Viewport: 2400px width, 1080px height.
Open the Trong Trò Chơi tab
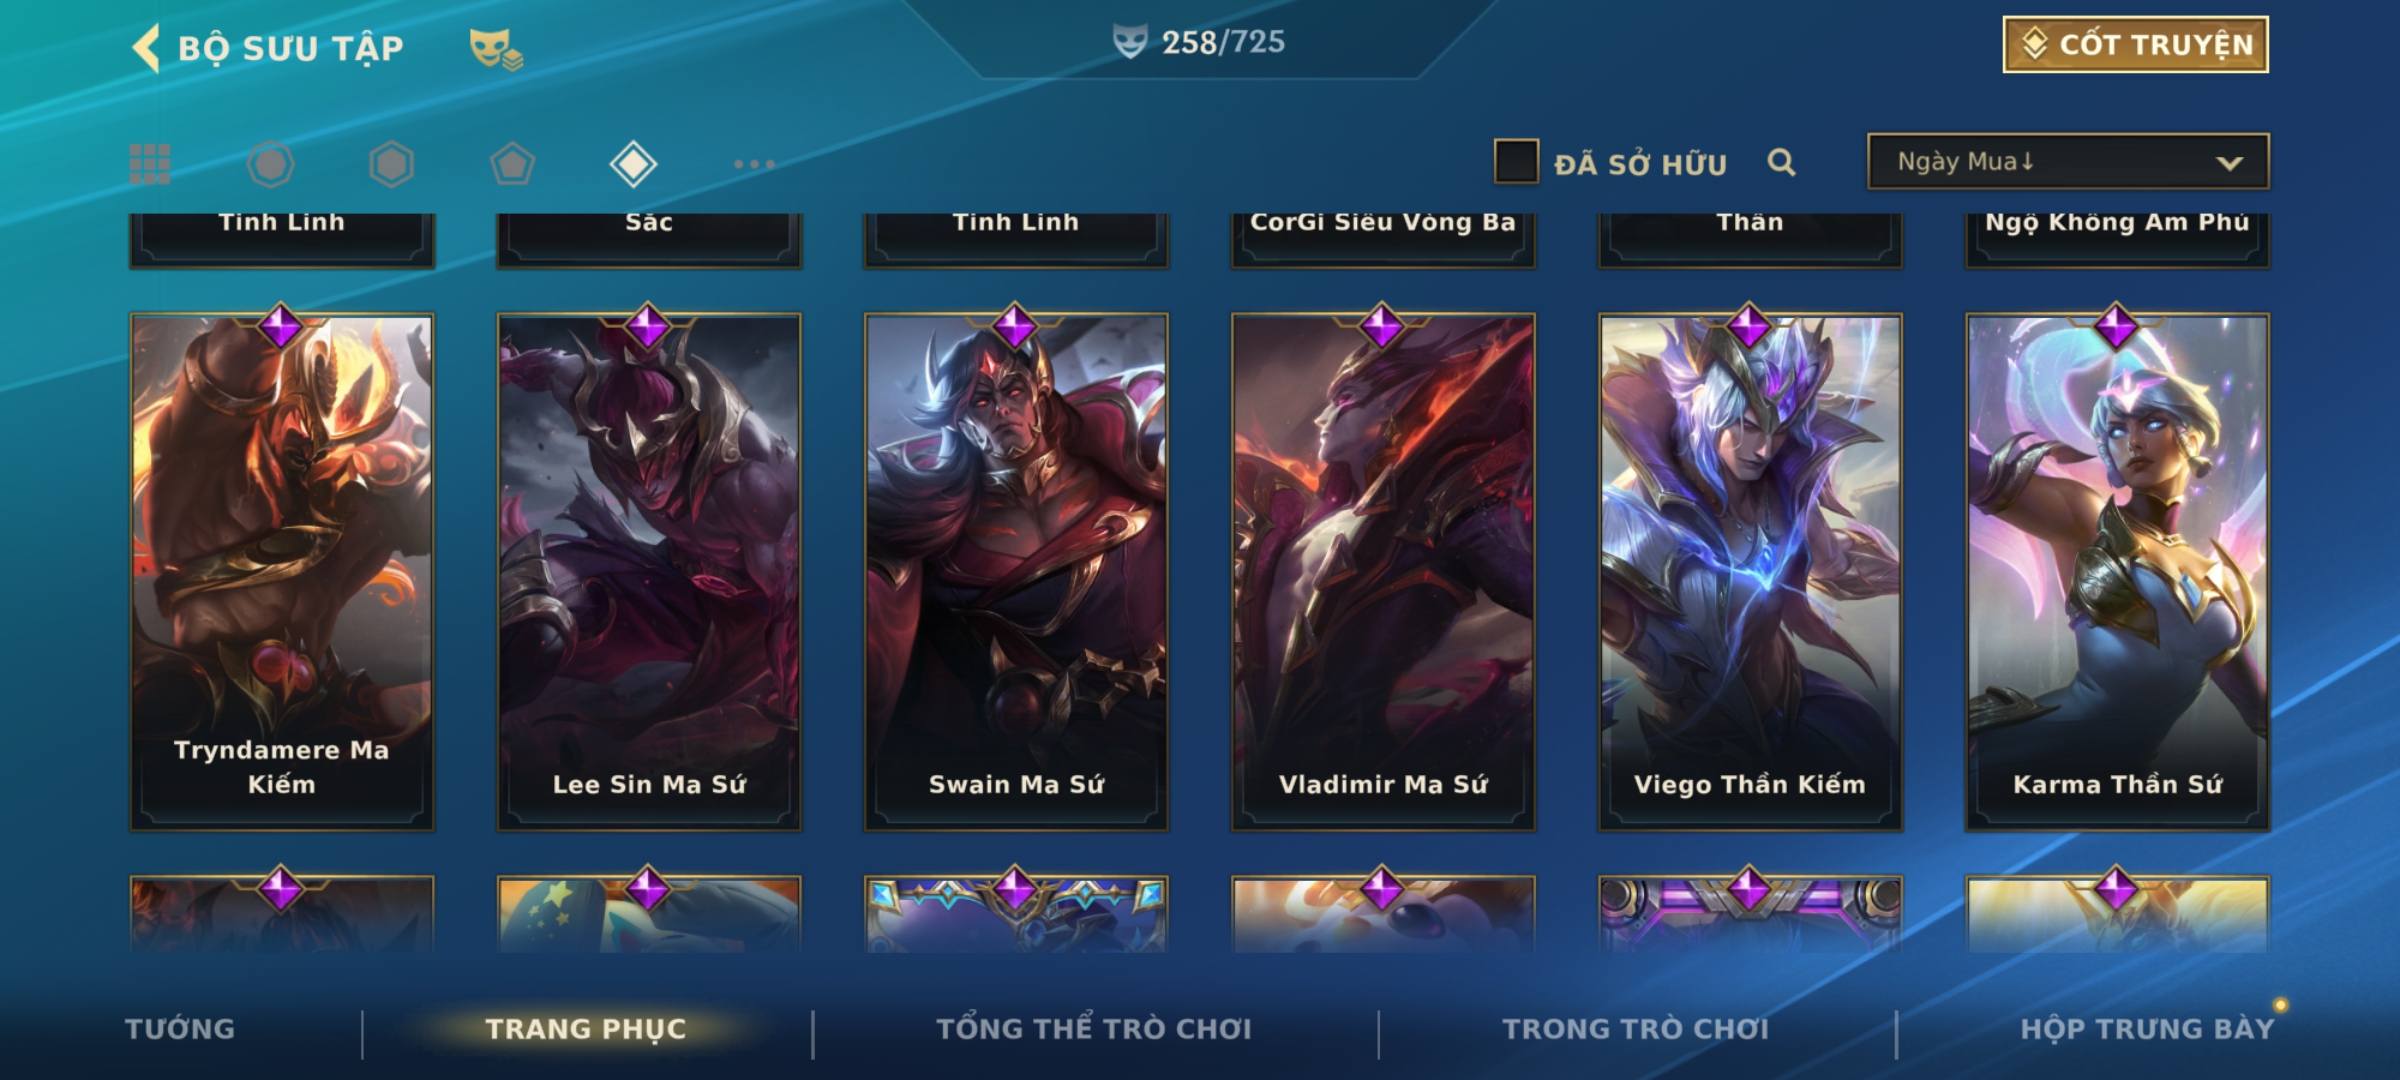tap(1636, 1029)
